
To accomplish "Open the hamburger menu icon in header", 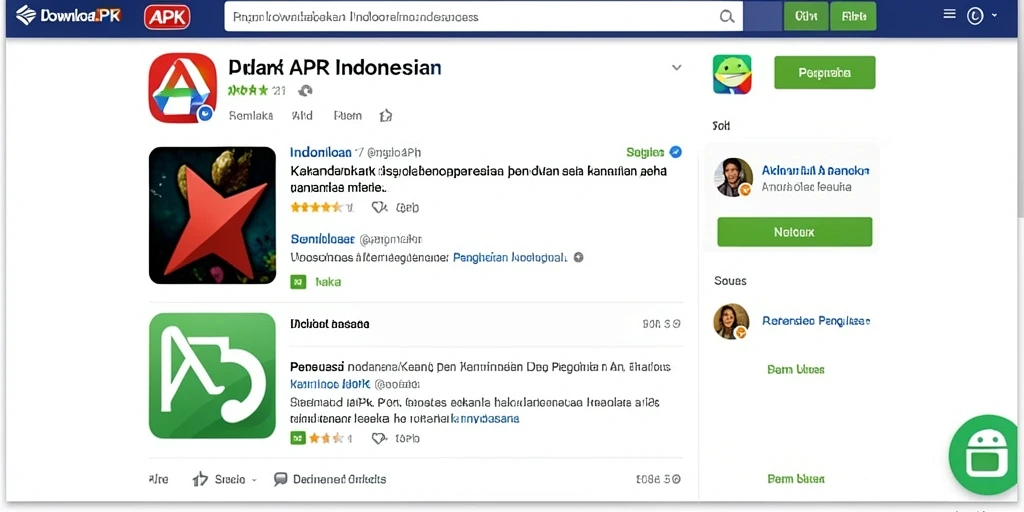I will (x=950, y=14).
